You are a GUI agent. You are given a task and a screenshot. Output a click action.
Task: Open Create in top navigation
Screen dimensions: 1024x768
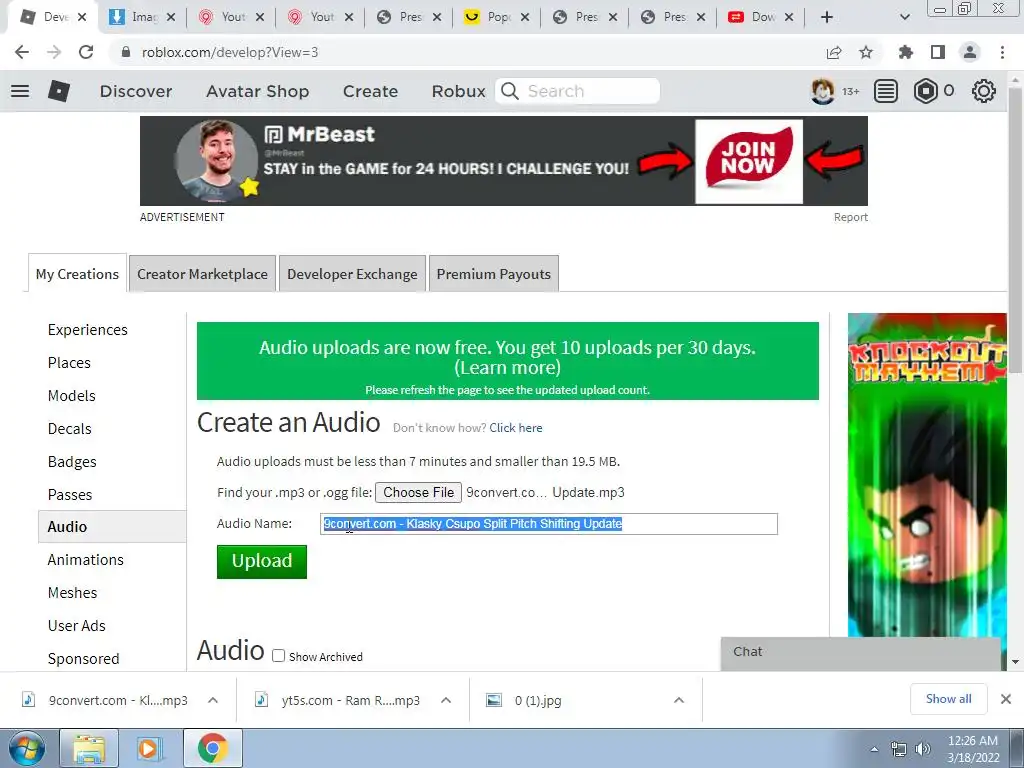coord(370,91)
